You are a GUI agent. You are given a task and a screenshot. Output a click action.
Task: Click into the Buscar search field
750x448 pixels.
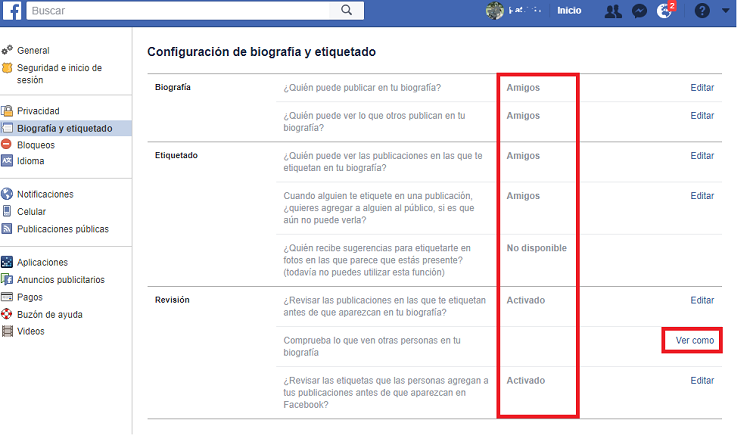[178, 11]
